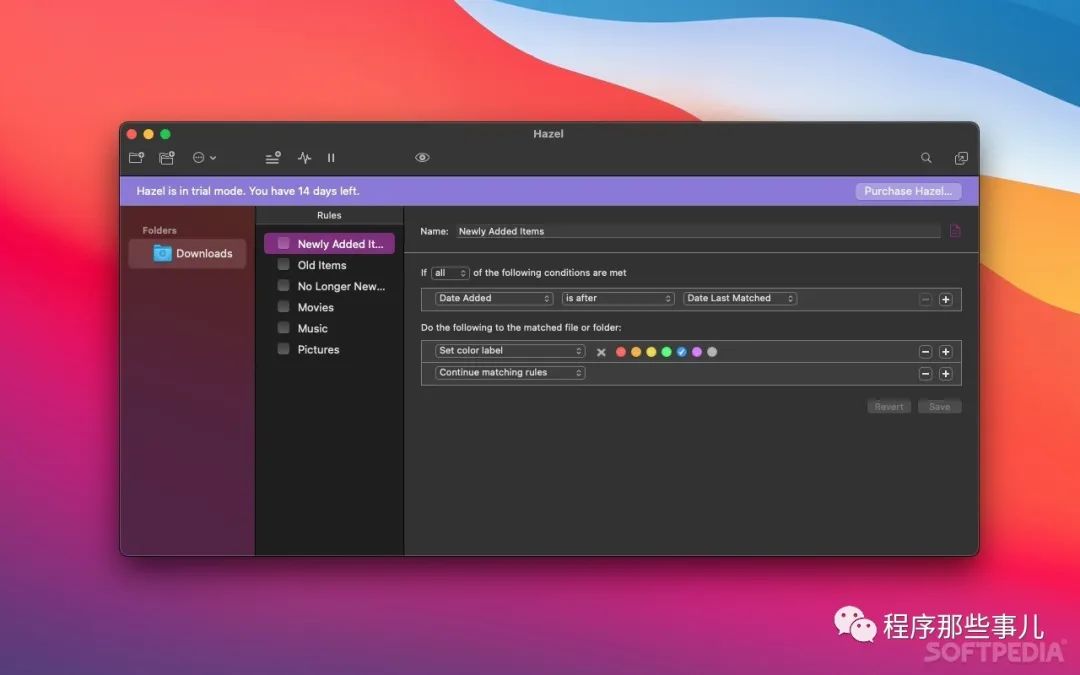Select the Newly Added Items rule

tap(329, 244)
